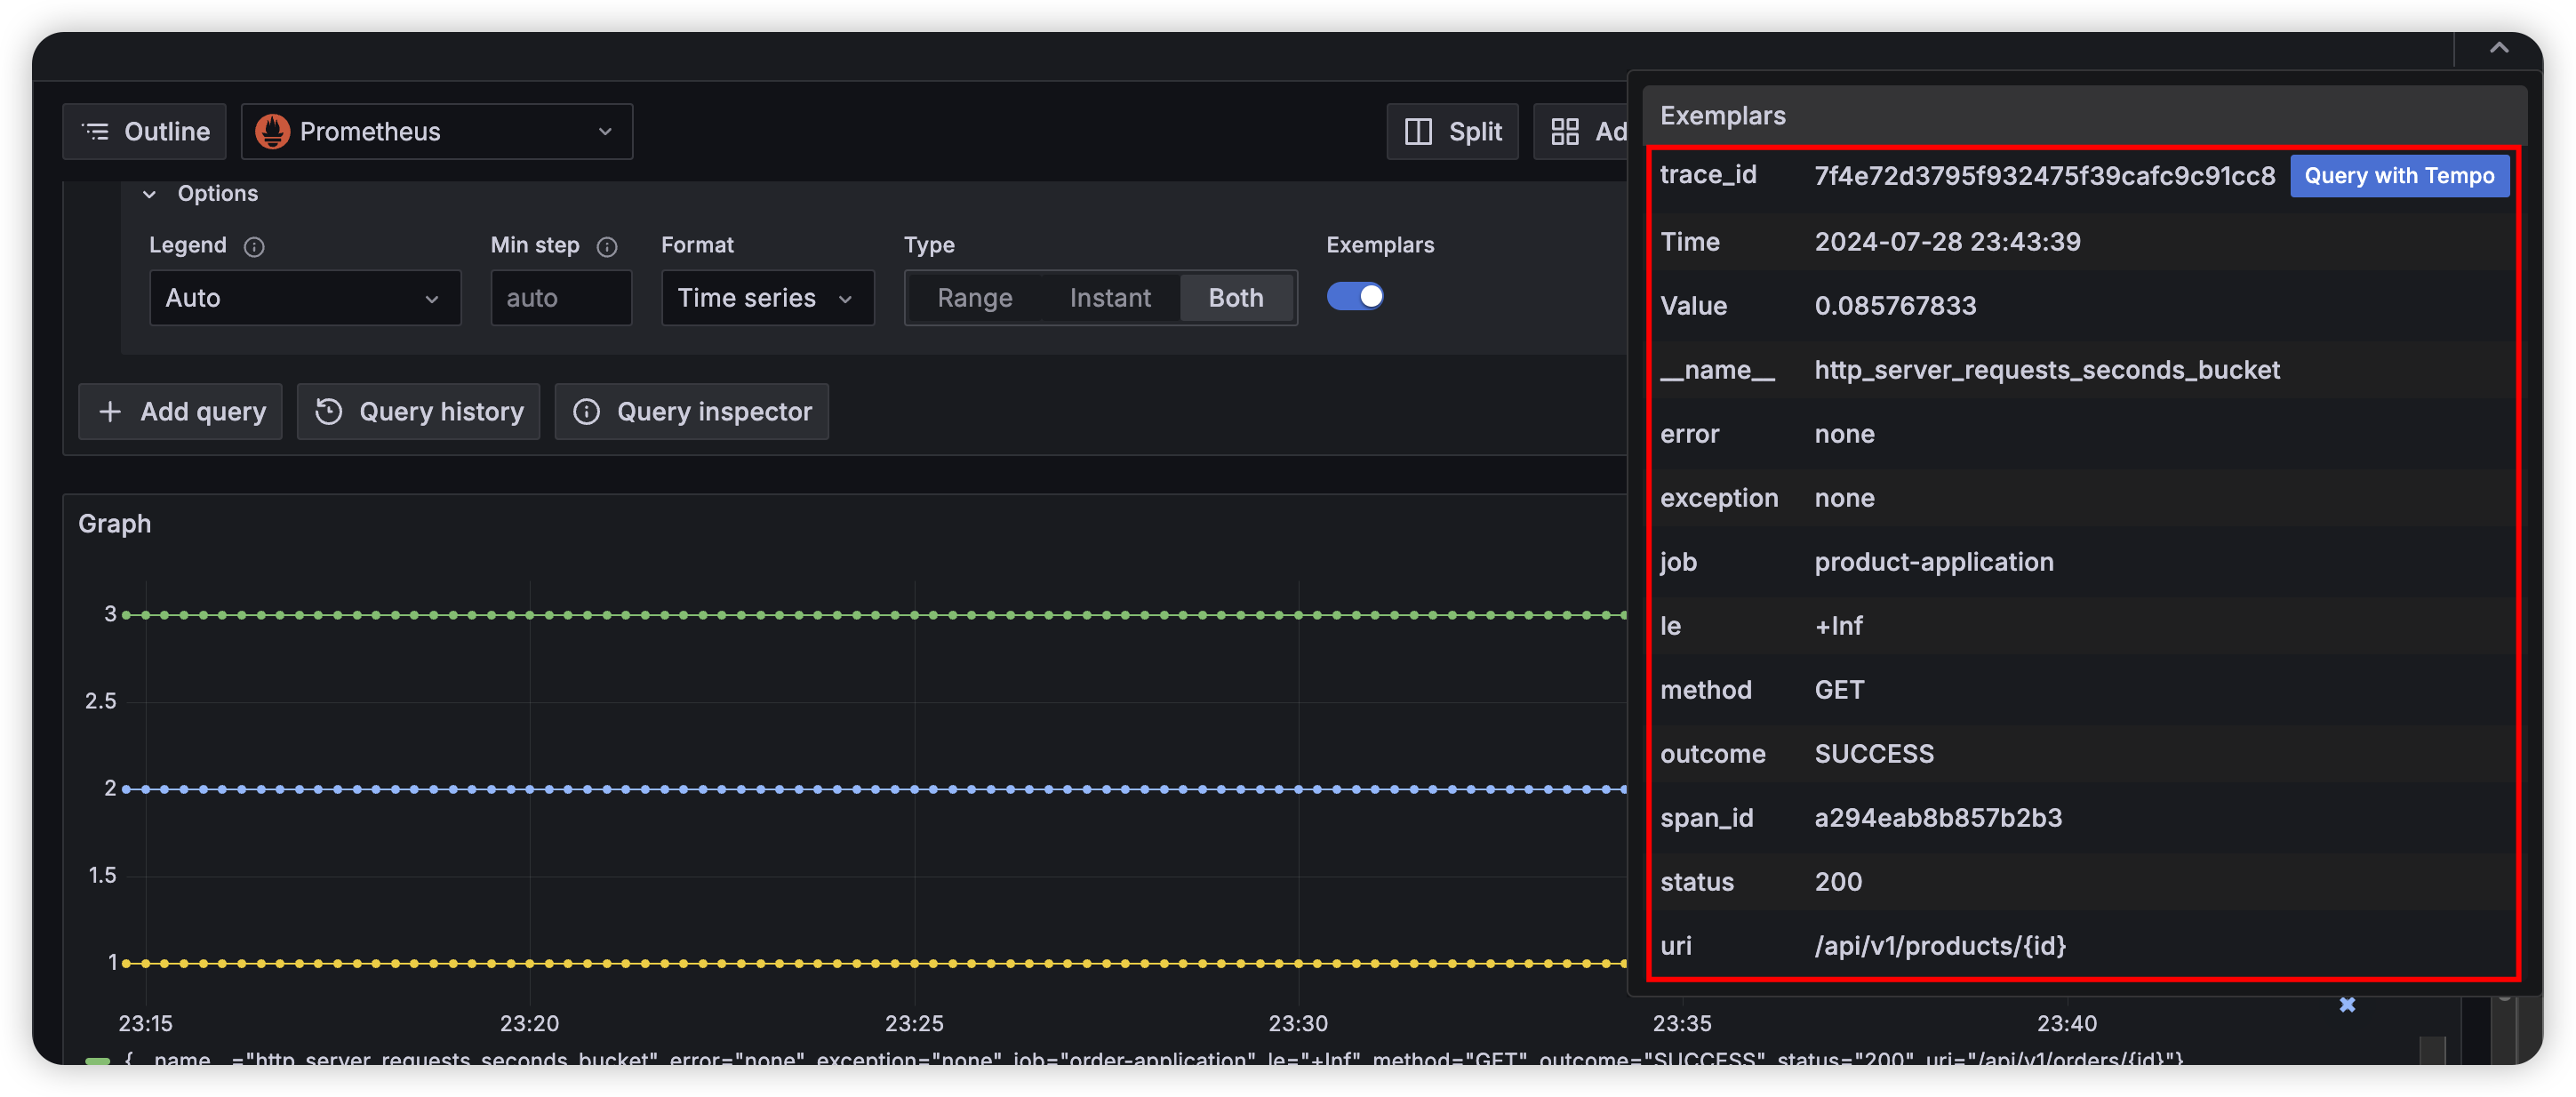The width and height of the screenshot is (2576, 1097).
Task: Open the Legend Auto dropdown
Action: (304, 298)
